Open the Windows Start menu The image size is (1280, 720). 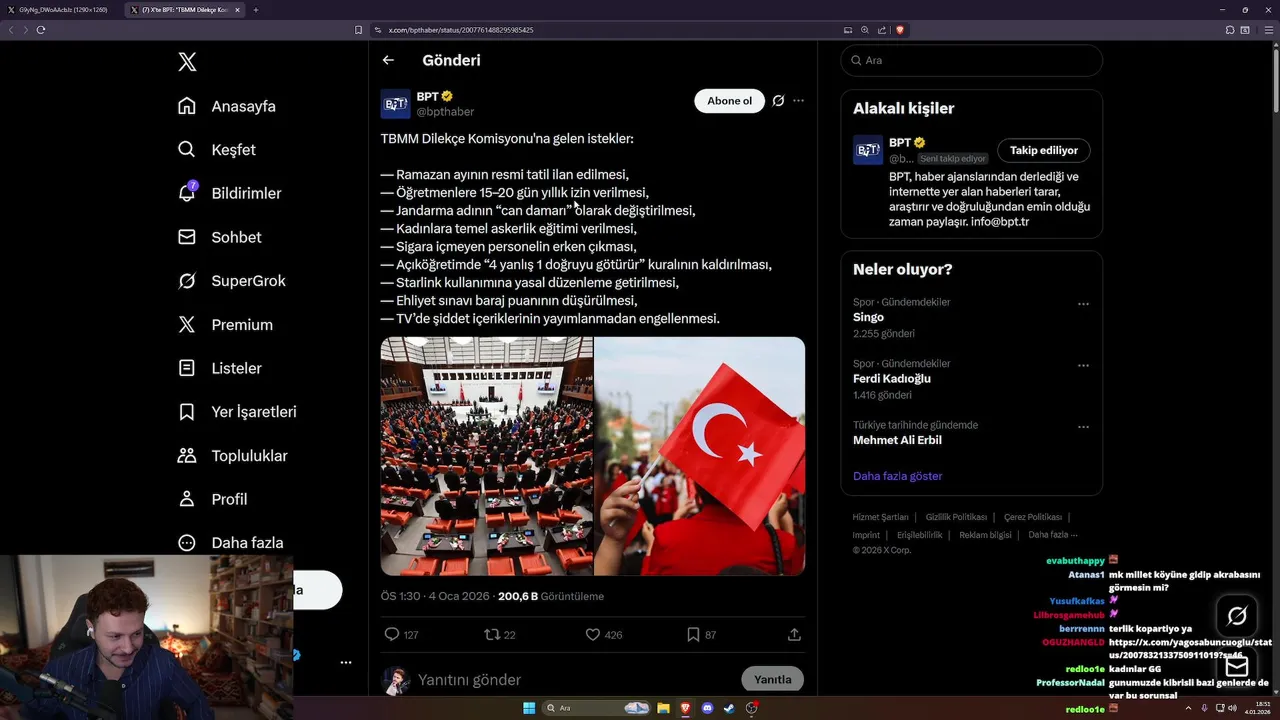(x=529, y=708)
